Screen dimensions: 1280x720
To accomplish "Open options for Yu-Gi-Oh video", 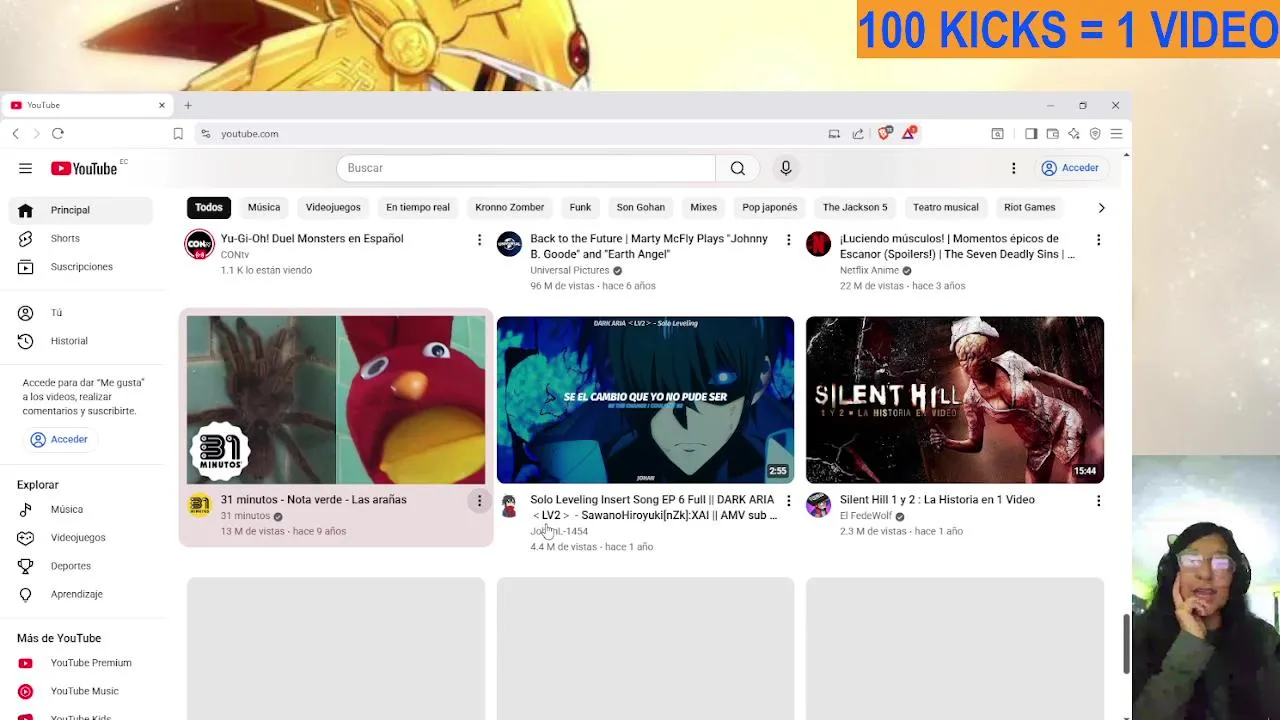I will [x=479, y=240].
